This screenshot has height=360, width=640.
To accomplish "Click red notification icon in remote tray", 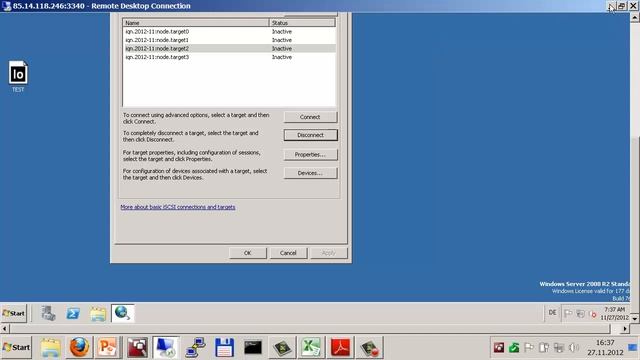I will pyautogui.click(x=593, y=314).
